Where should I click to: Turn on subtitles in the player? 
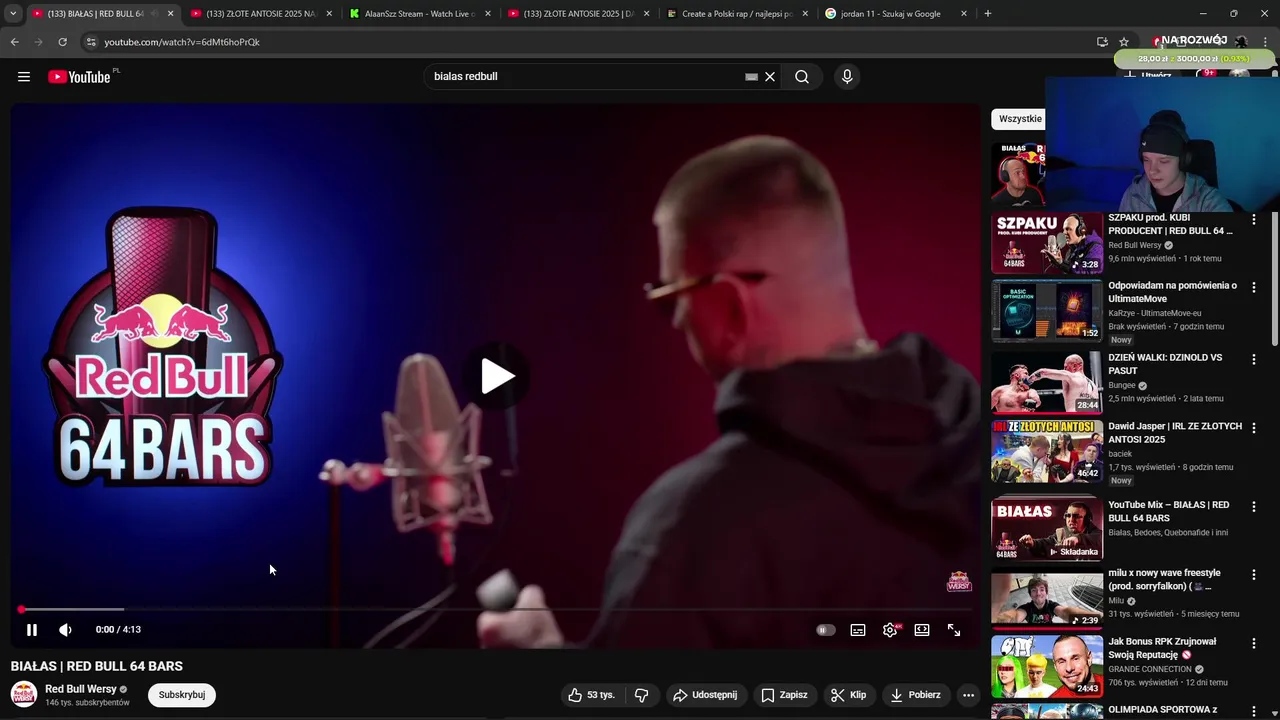click(858, 630)
